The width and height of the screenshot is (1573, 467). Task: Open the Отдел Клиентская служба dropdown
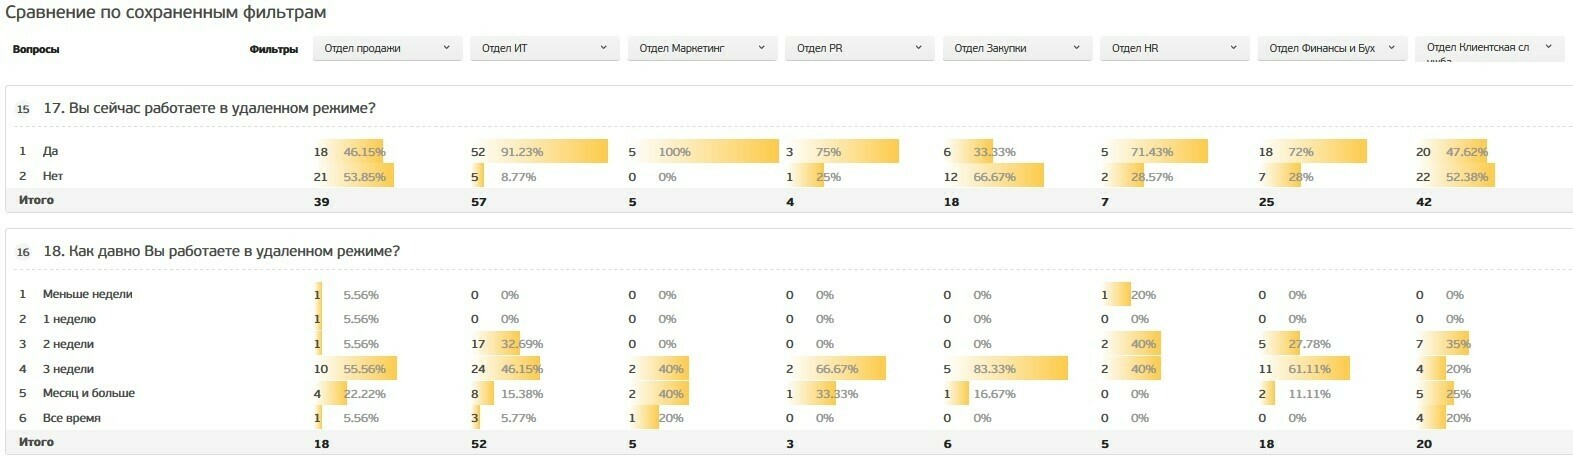pos(1489,48)
